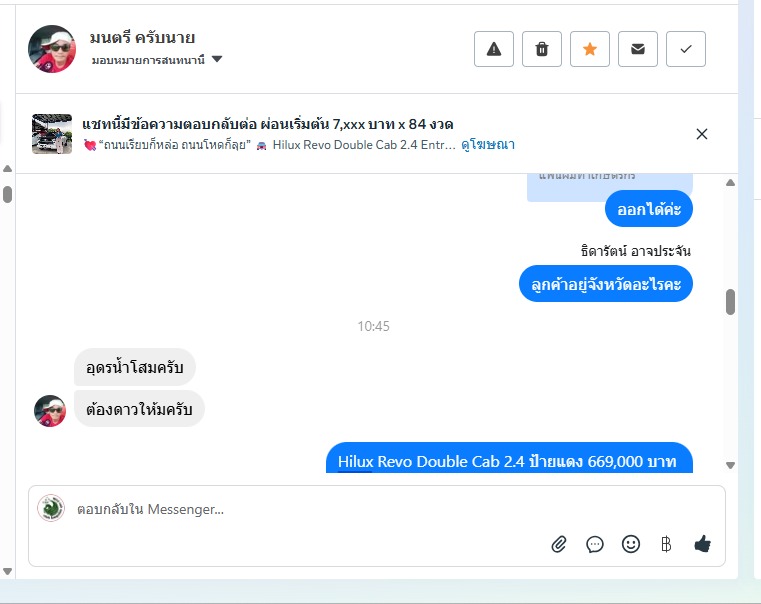Toggle the orange star follow-up marker
Screen dimensions: 761x604
(x=590, y=49)
